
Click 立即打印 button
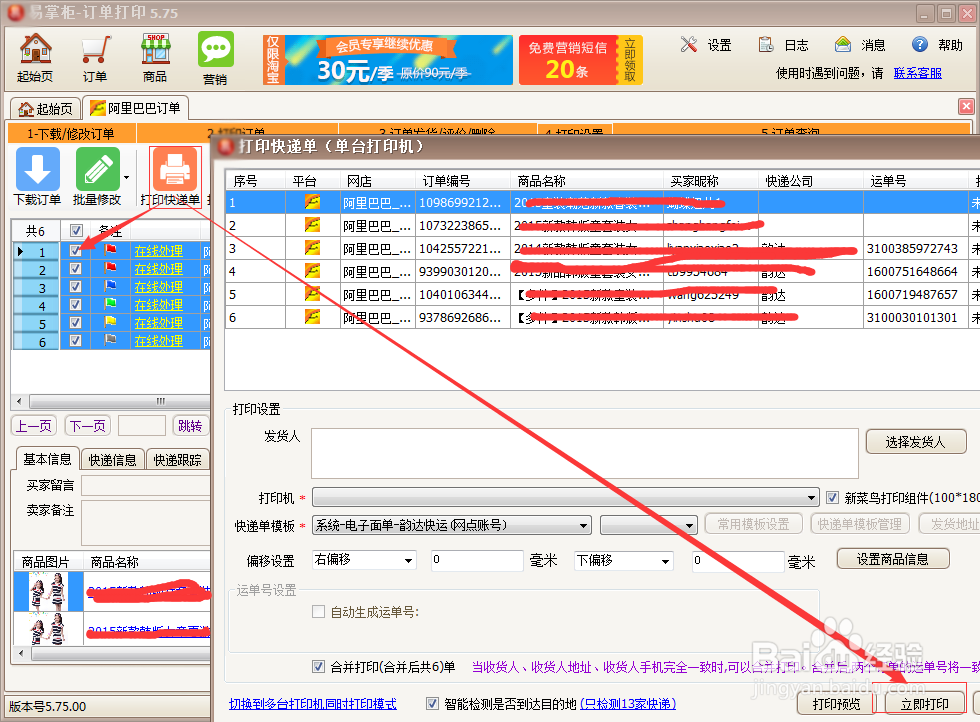point(925,704)
